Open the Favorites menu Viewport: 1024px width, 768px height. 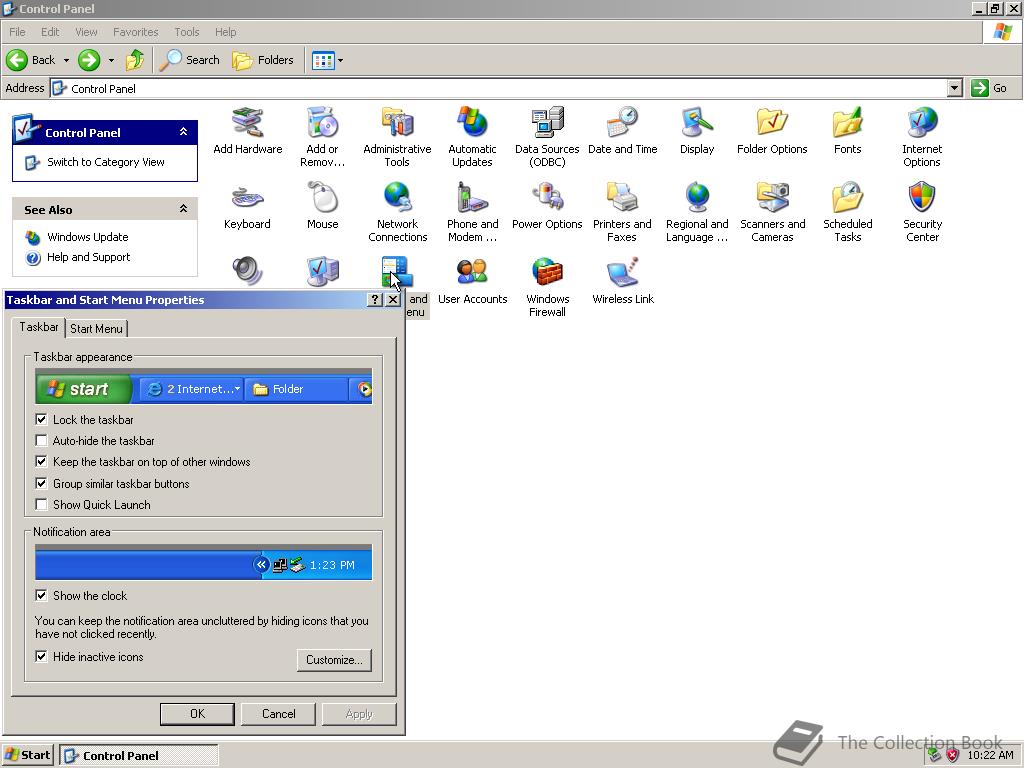[x=135, y=32]
